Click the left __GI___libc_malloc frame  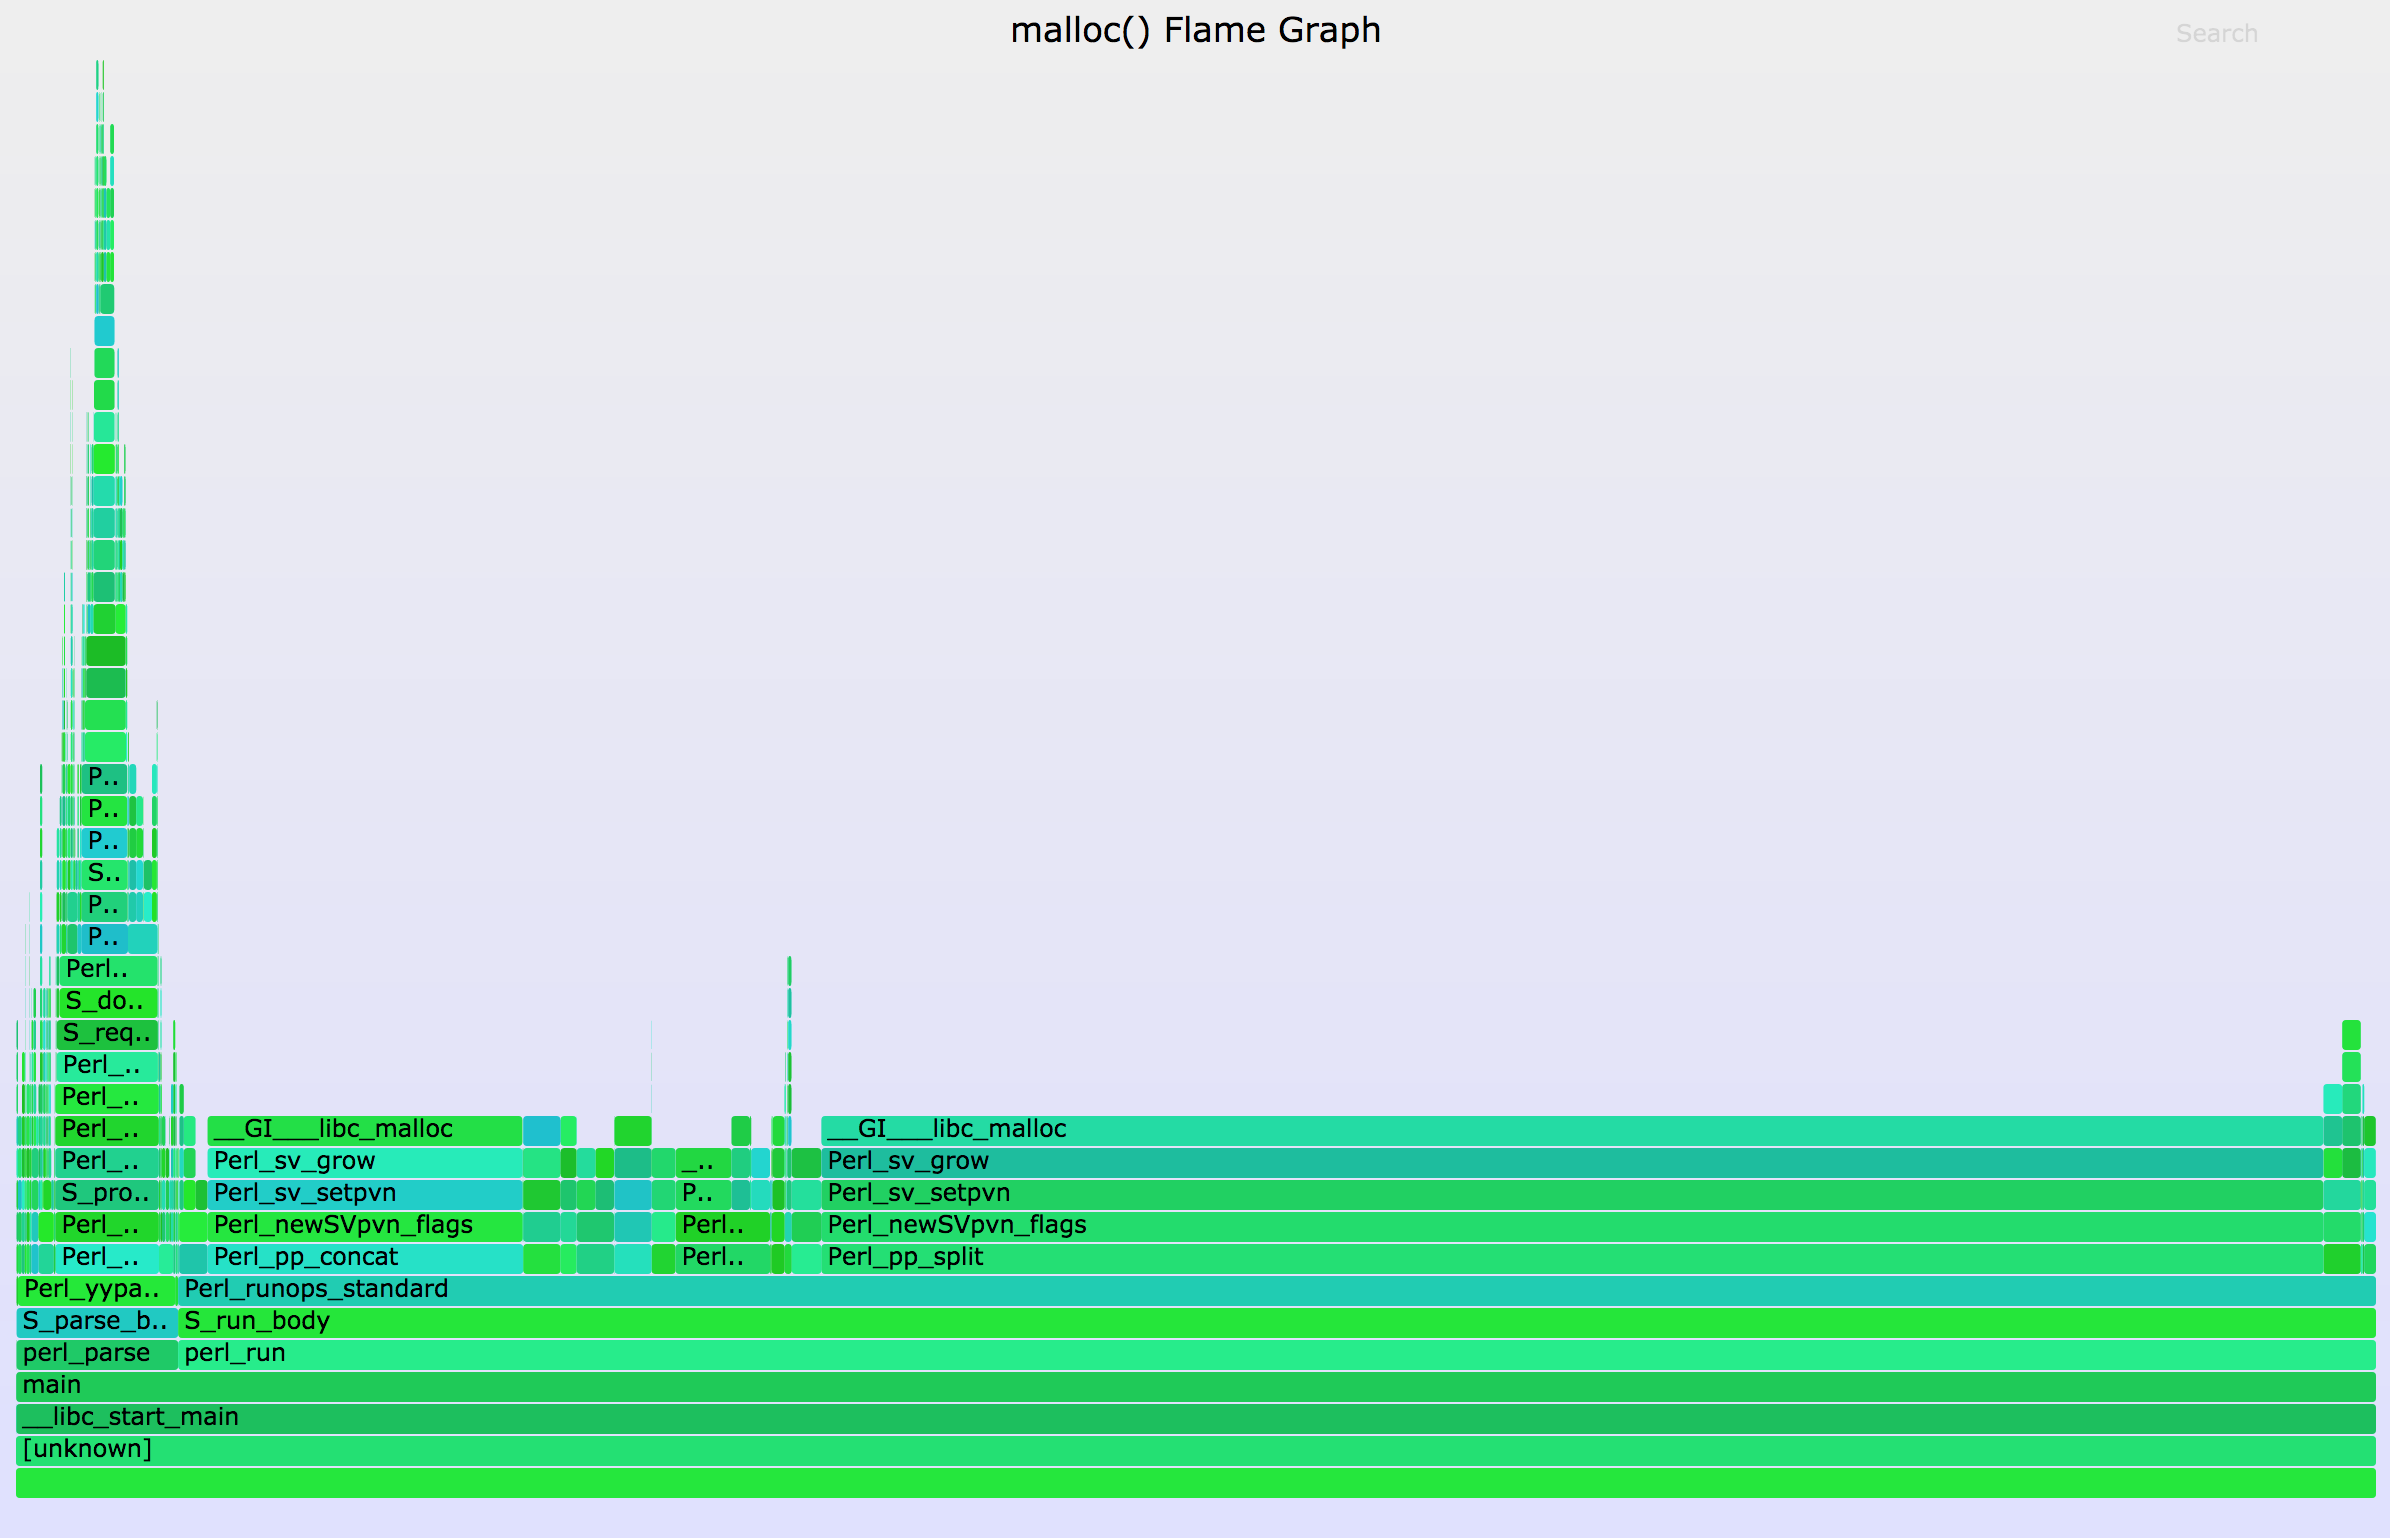[x=365, y=1130]
